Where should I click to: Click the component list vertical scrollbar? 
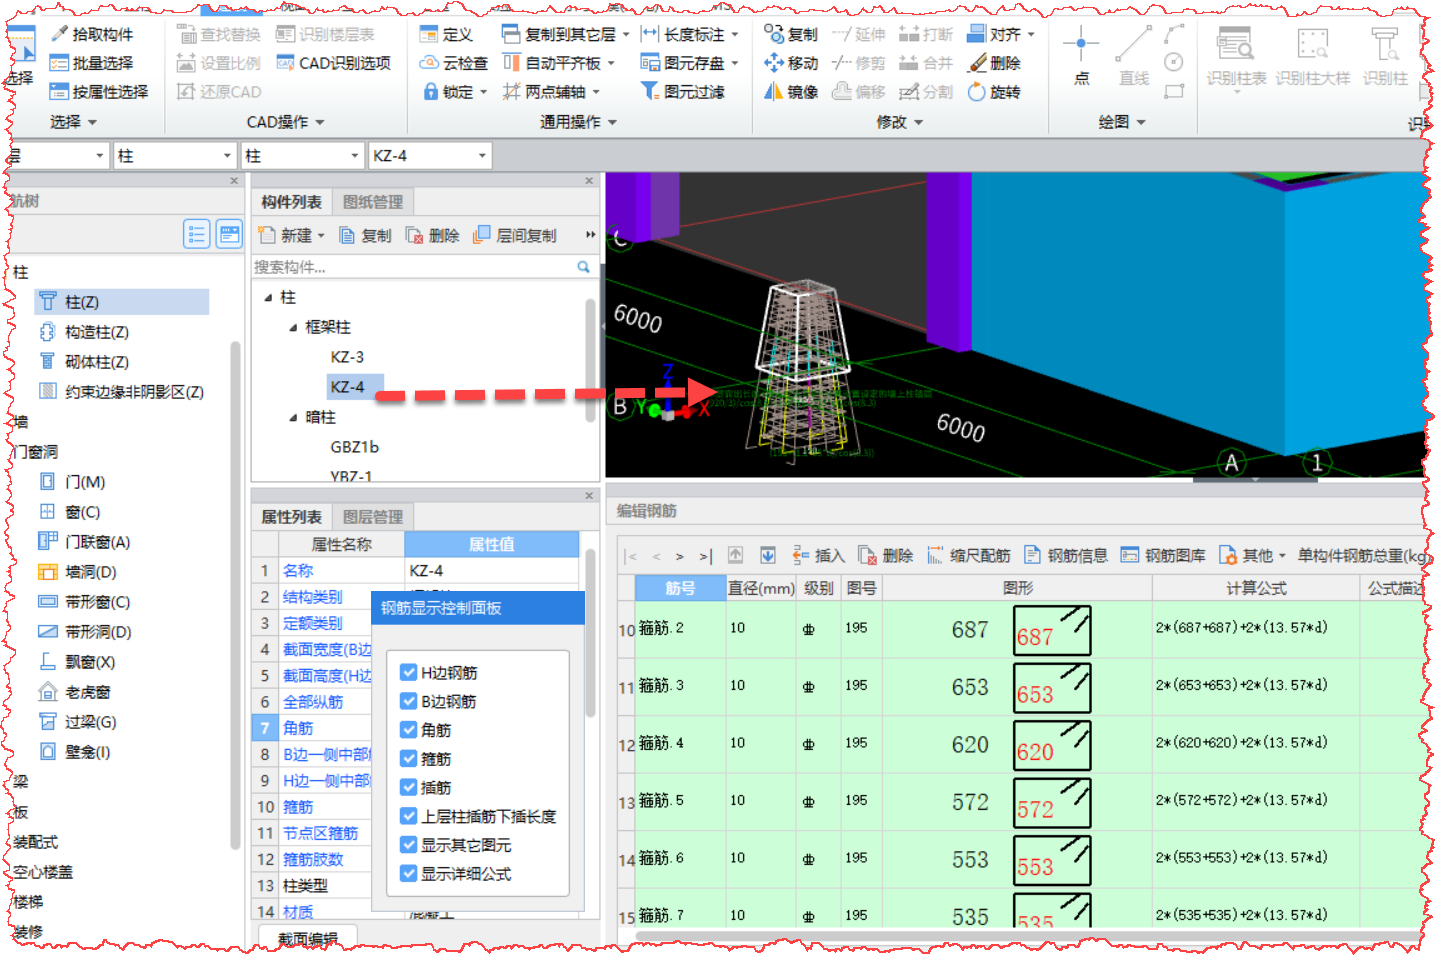click(x=590, y=360)
